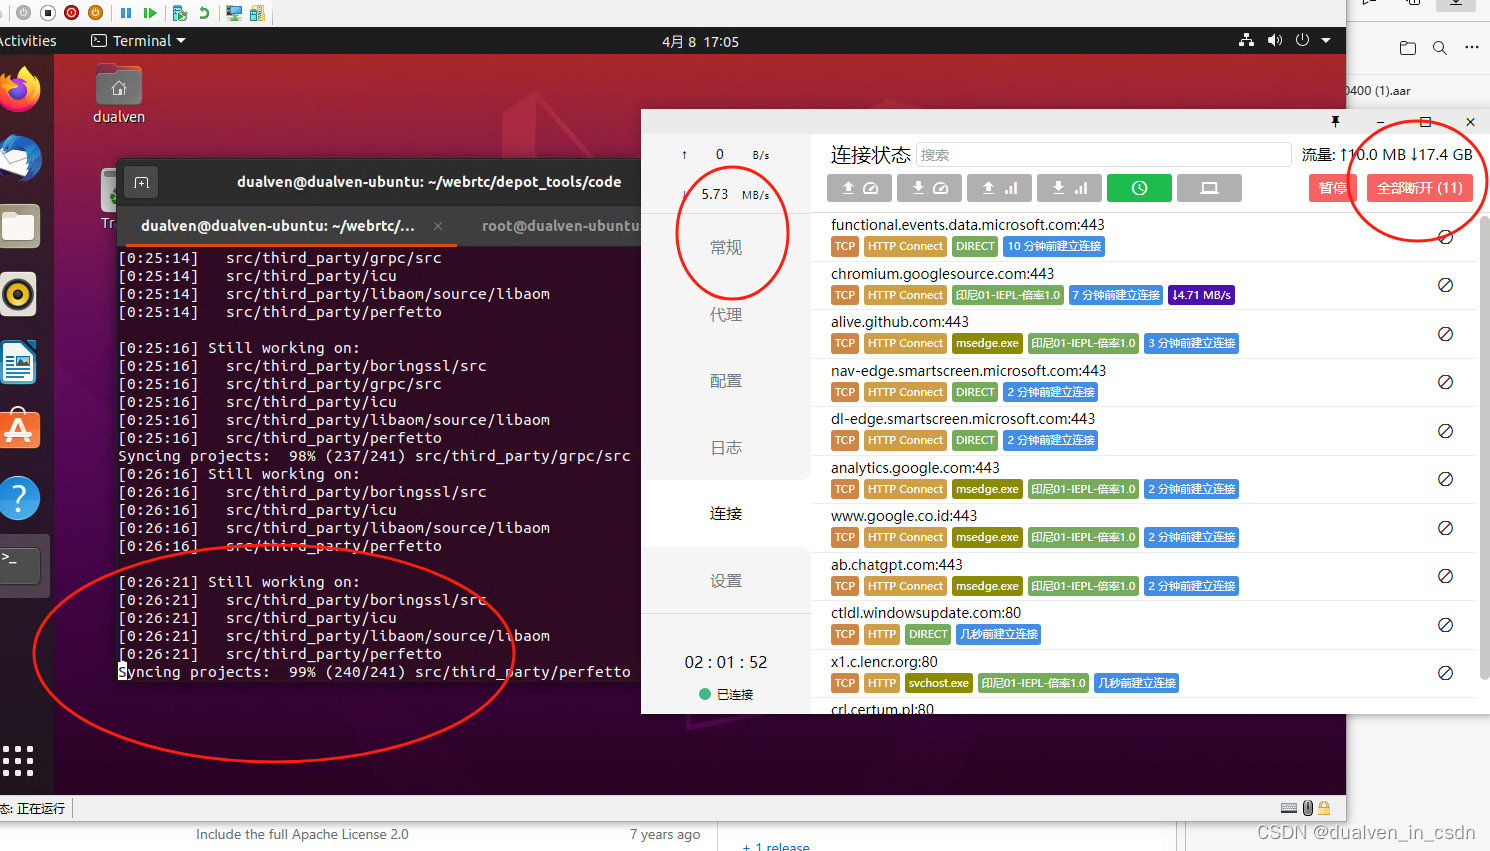Switch to the 配置 tab

[726, 381]
